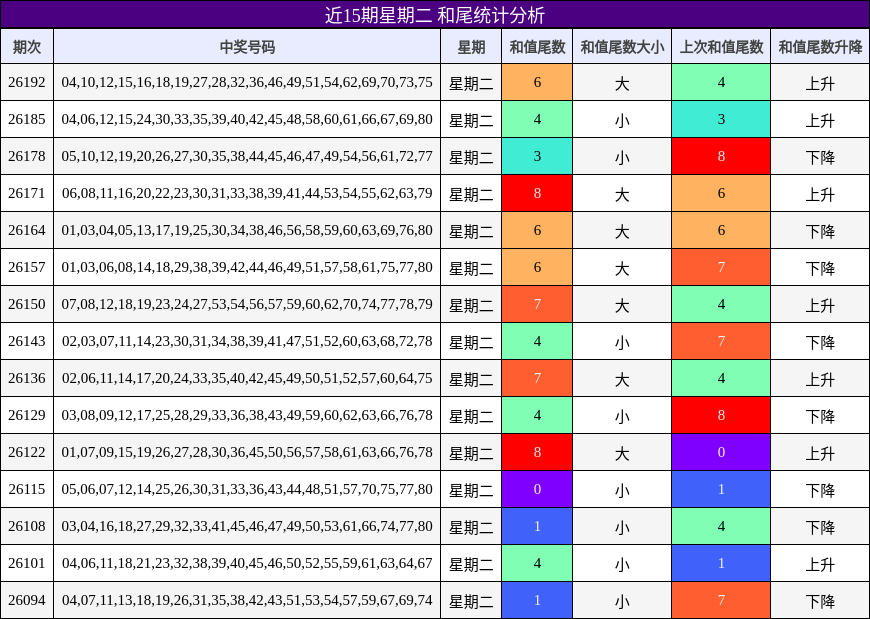
Task: Click orange 和值尾数 cell 6 in row 26192
Action: [x=537, y=82]
